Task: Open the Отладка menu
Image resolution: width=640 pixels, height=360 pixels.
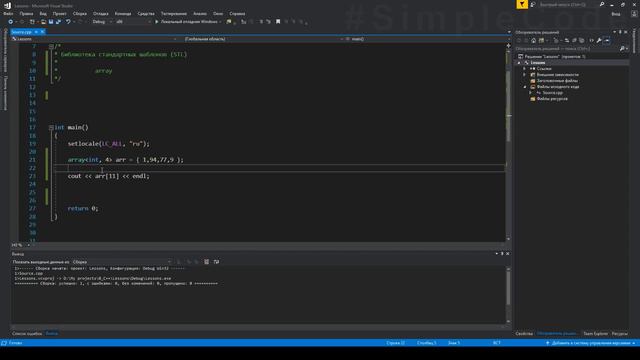Action: coord(100,13)
